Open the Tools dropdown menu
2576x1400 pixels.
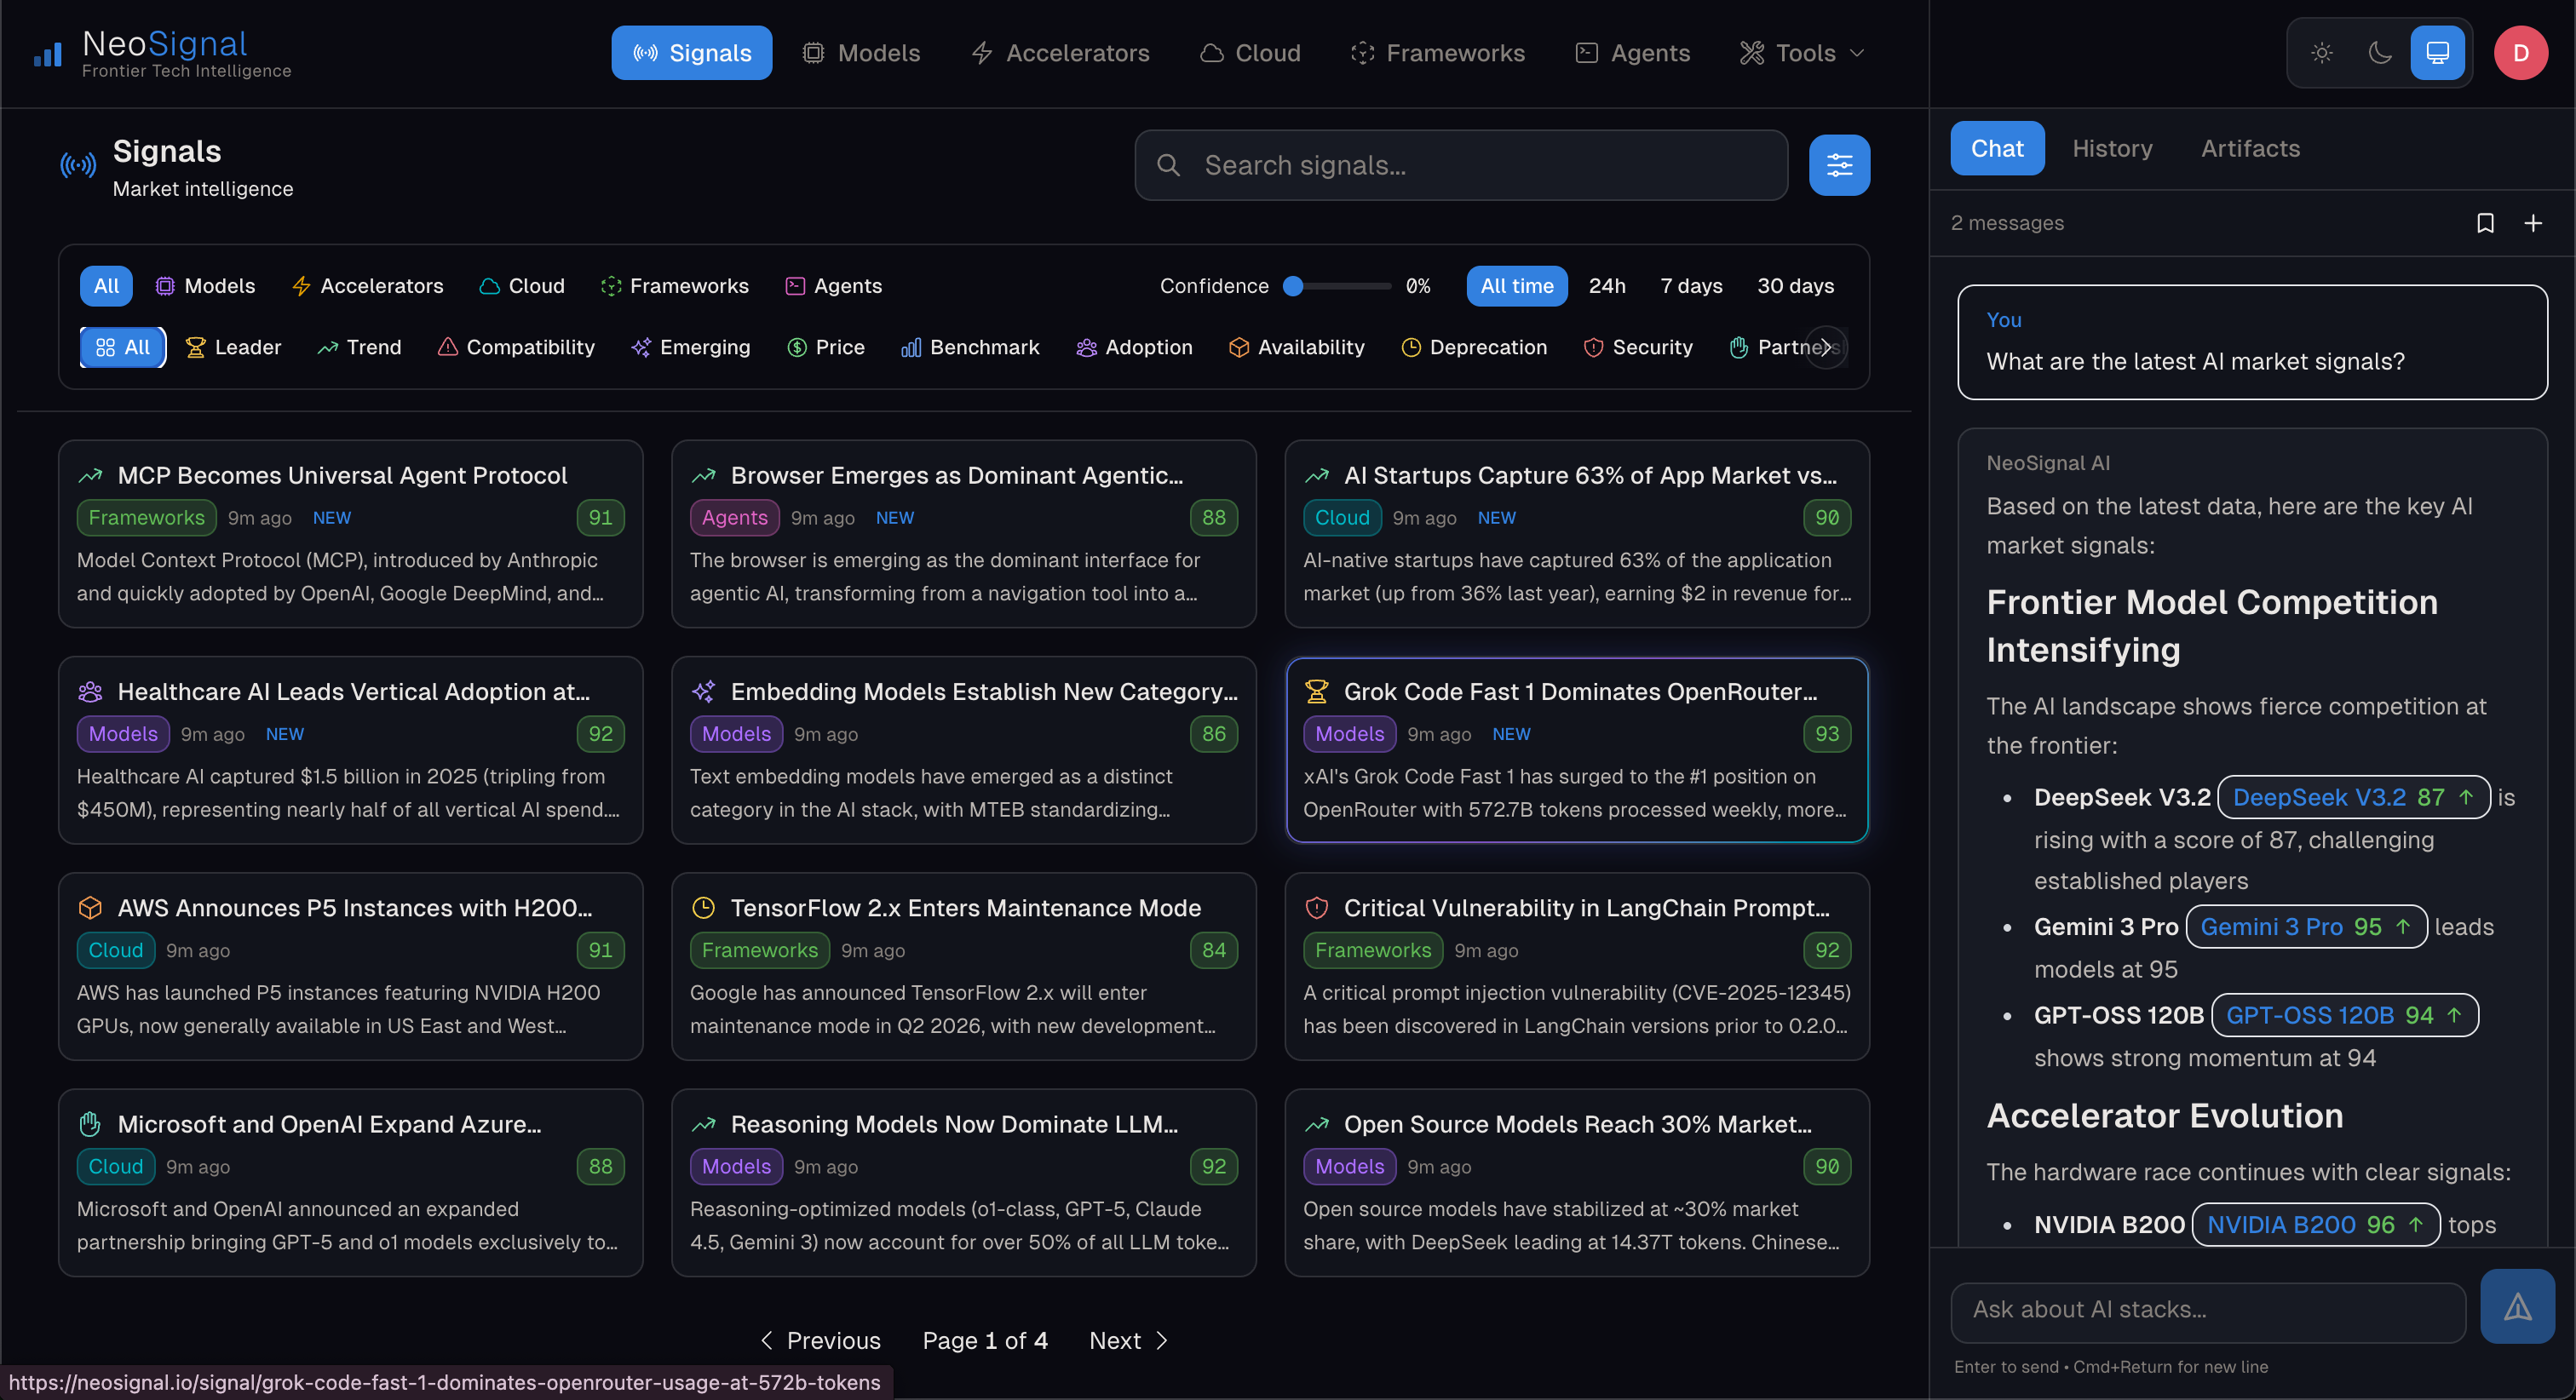1801,52
